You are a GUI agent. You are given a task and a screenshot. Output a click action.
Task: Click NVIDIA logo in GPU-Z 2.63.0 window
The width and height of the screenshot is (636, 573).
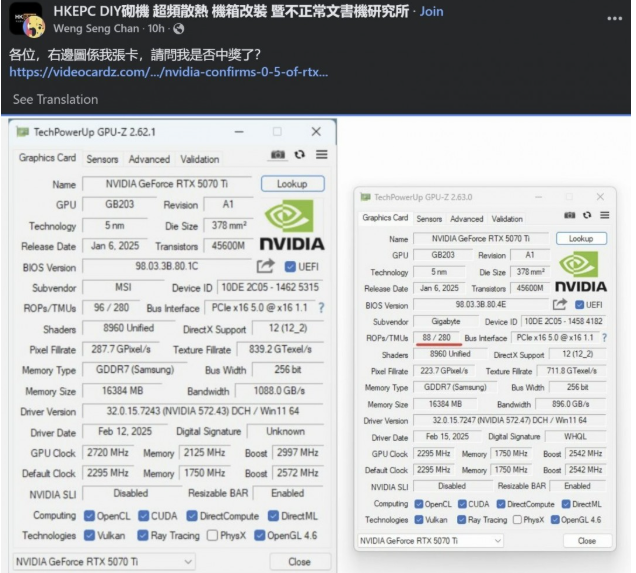pos(581,271)
